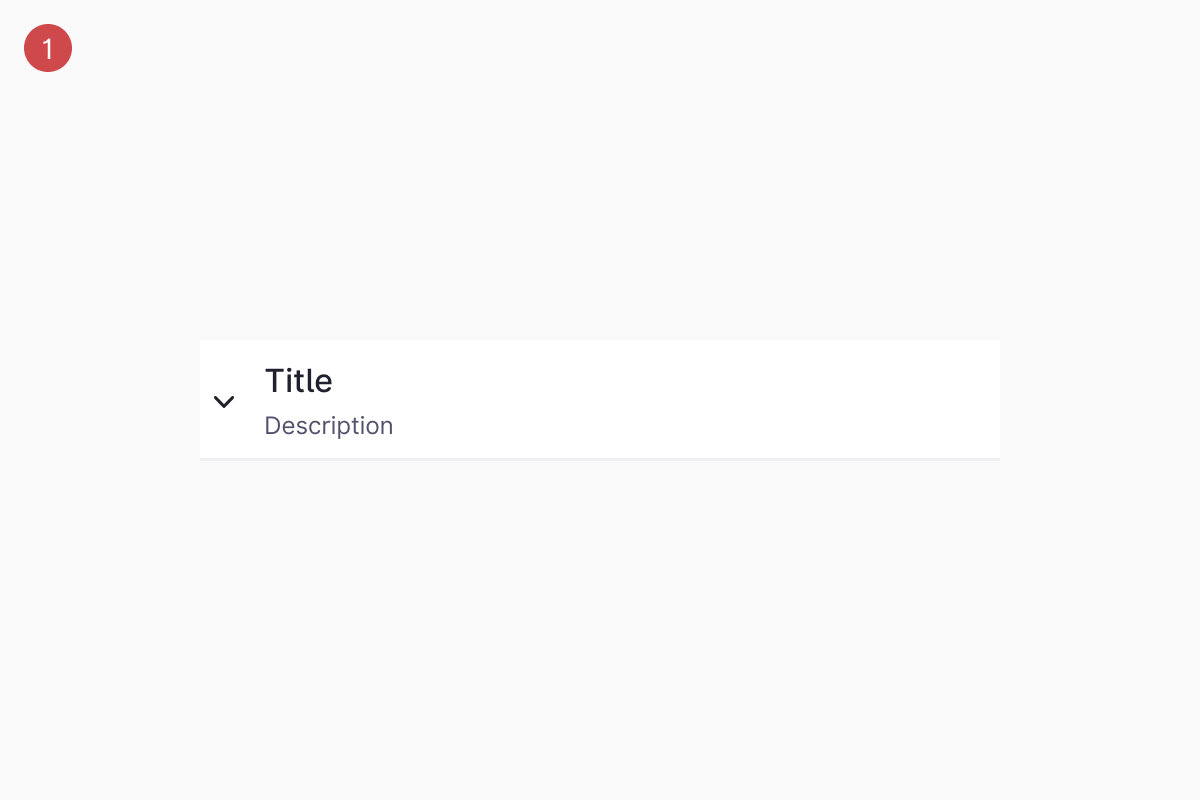The height and width of the screenshot is (800, 1200).
Task: Click the blank gray background below the accordion
Action: coord(600,630)
